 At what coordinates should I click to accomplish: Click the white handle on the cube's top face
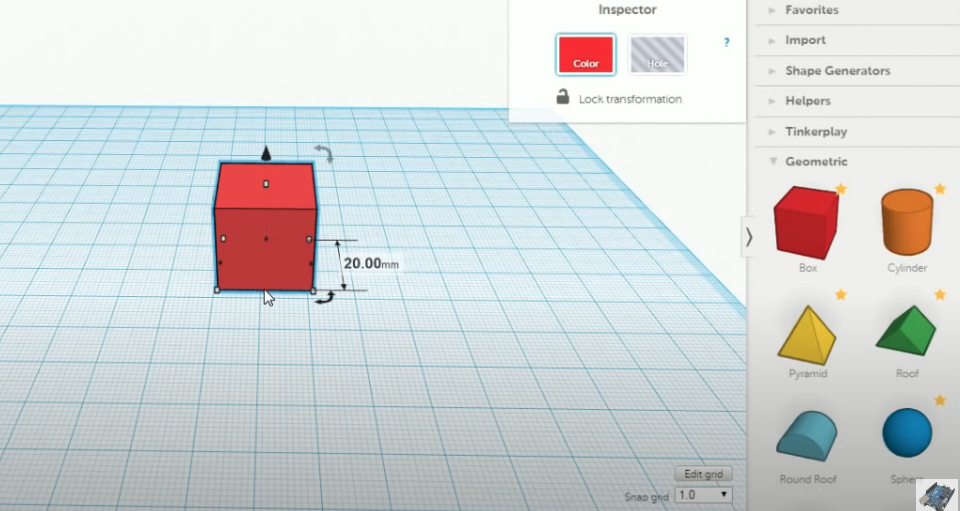[x=266, y=184]
